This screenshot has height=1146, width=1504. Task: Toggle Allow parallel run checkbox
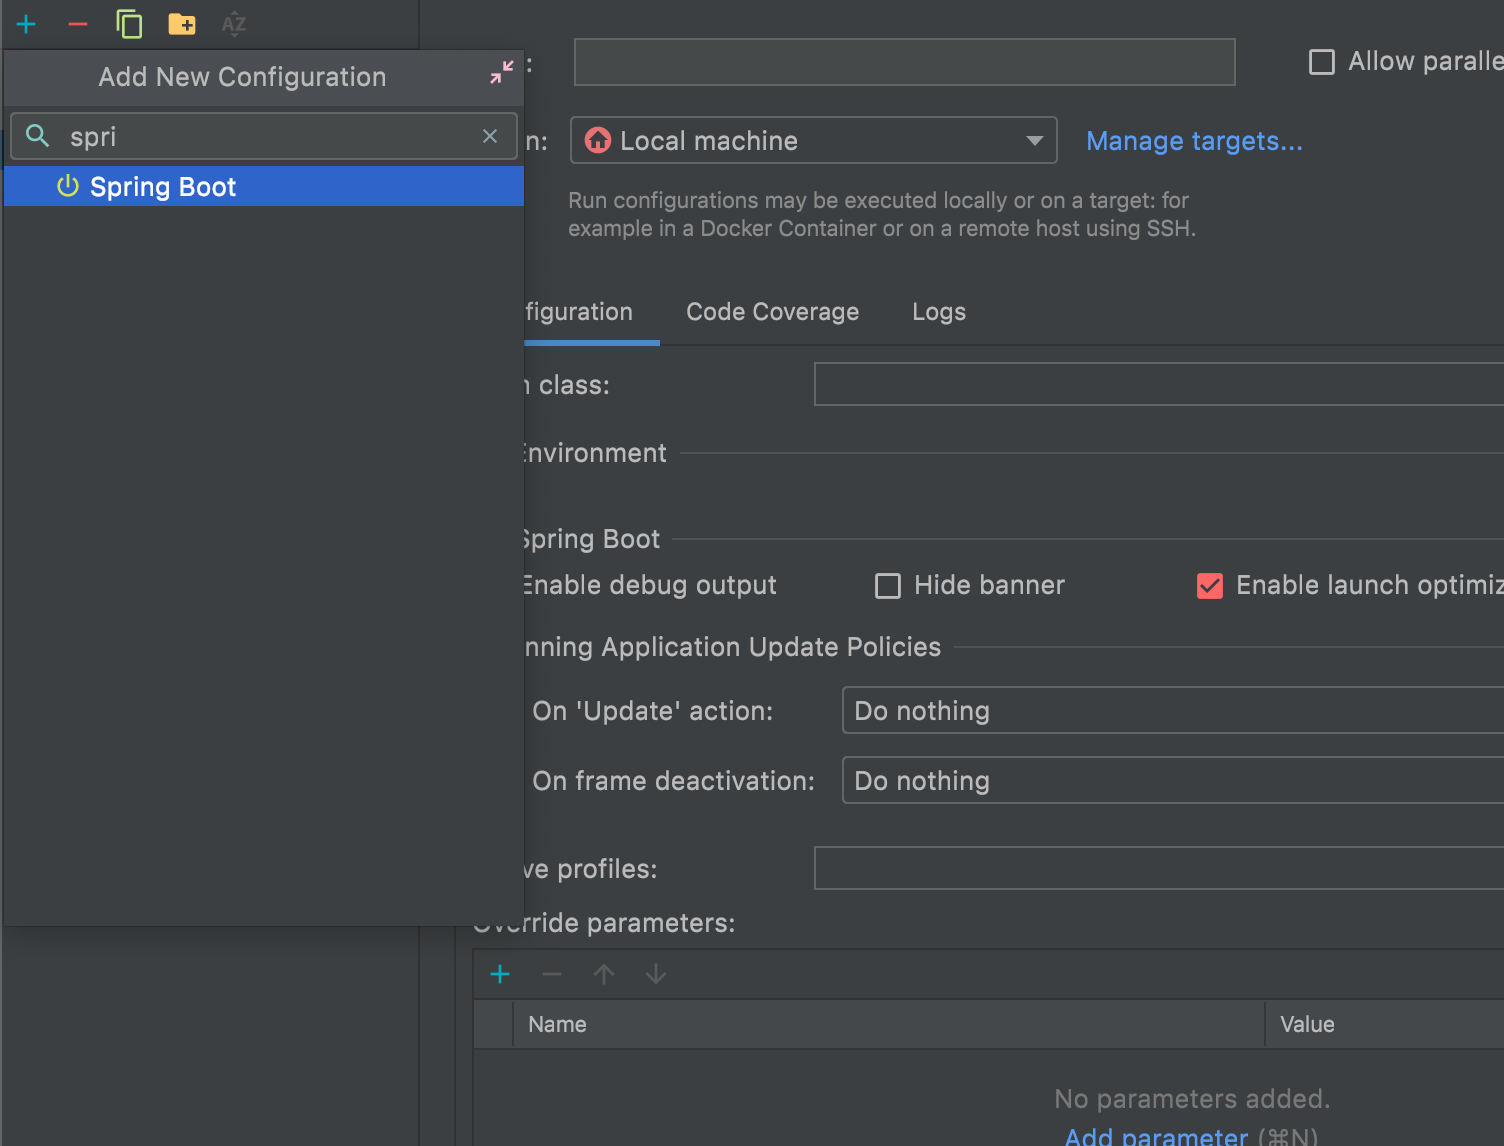pos(1322,62)
